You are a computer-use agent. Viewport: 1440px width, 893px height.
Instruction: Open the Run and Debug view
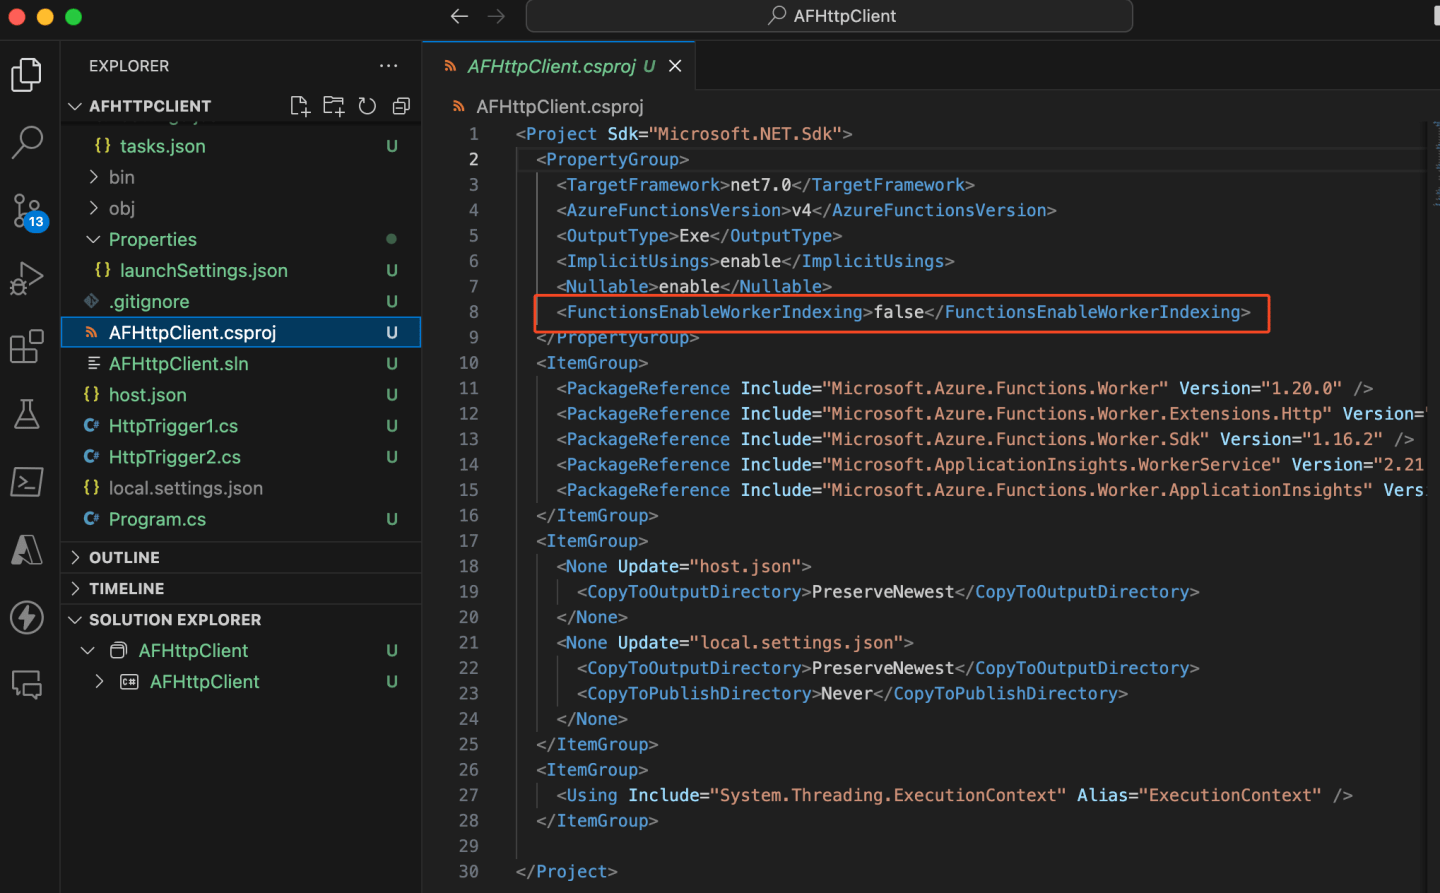pos(27,279)
